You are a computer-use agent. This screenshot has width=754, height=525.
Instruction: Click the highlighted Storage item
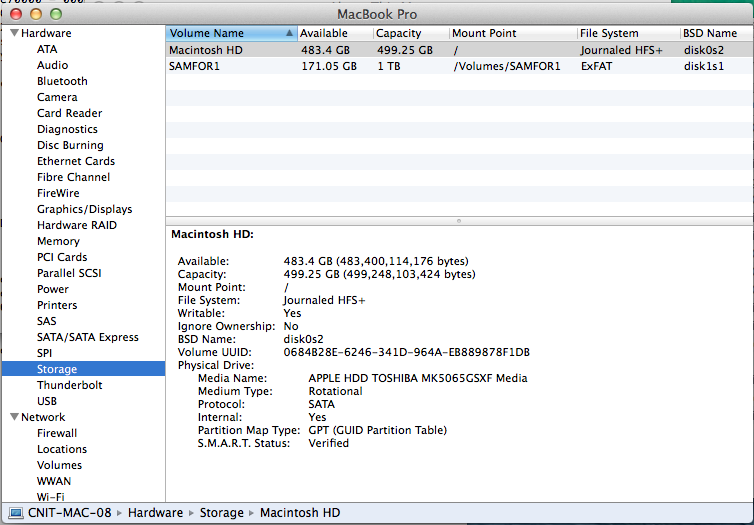pyautogui.click(x=83, y=369)
